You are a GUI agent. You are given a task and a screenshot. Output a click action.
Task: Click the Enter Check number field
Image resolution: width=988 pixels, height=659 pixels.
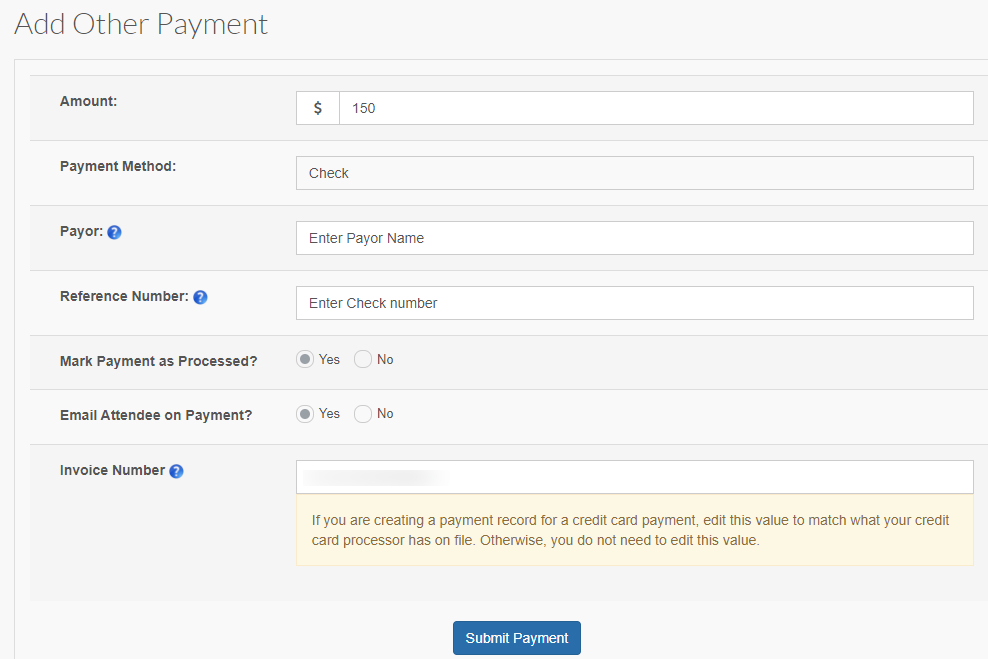[x=634, y=303]
